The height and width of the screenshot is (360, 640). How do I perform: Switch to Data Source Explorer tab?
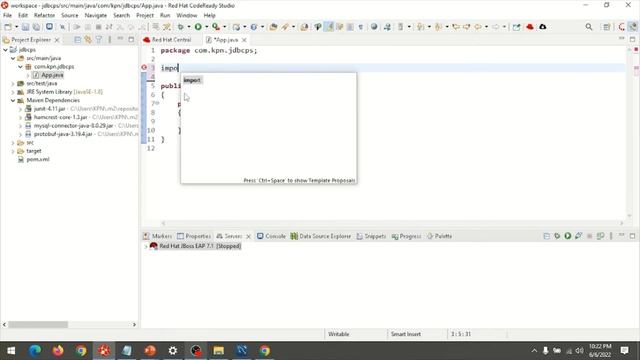coord(321,236)
